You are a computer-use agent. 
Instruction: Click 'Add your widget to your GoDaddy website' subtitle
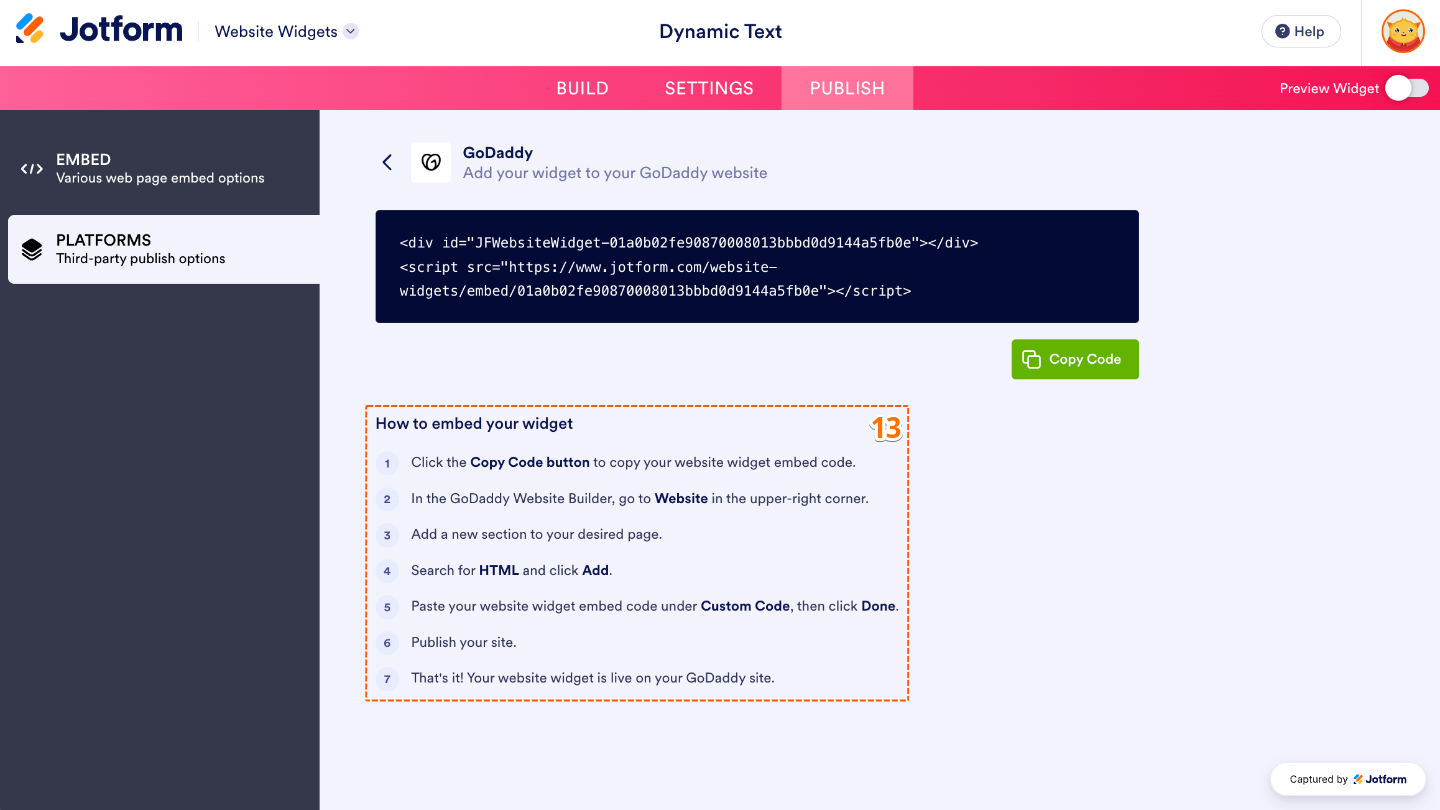[615, 173]
